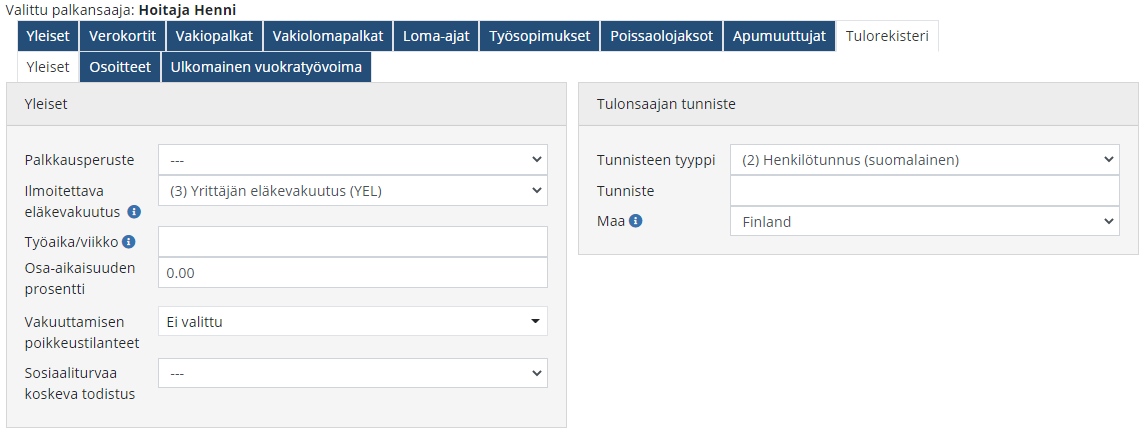Select the Loma-ajat tab
Image resolution: width=1146 pixels, height=432 pixels.
coord(436,36)
